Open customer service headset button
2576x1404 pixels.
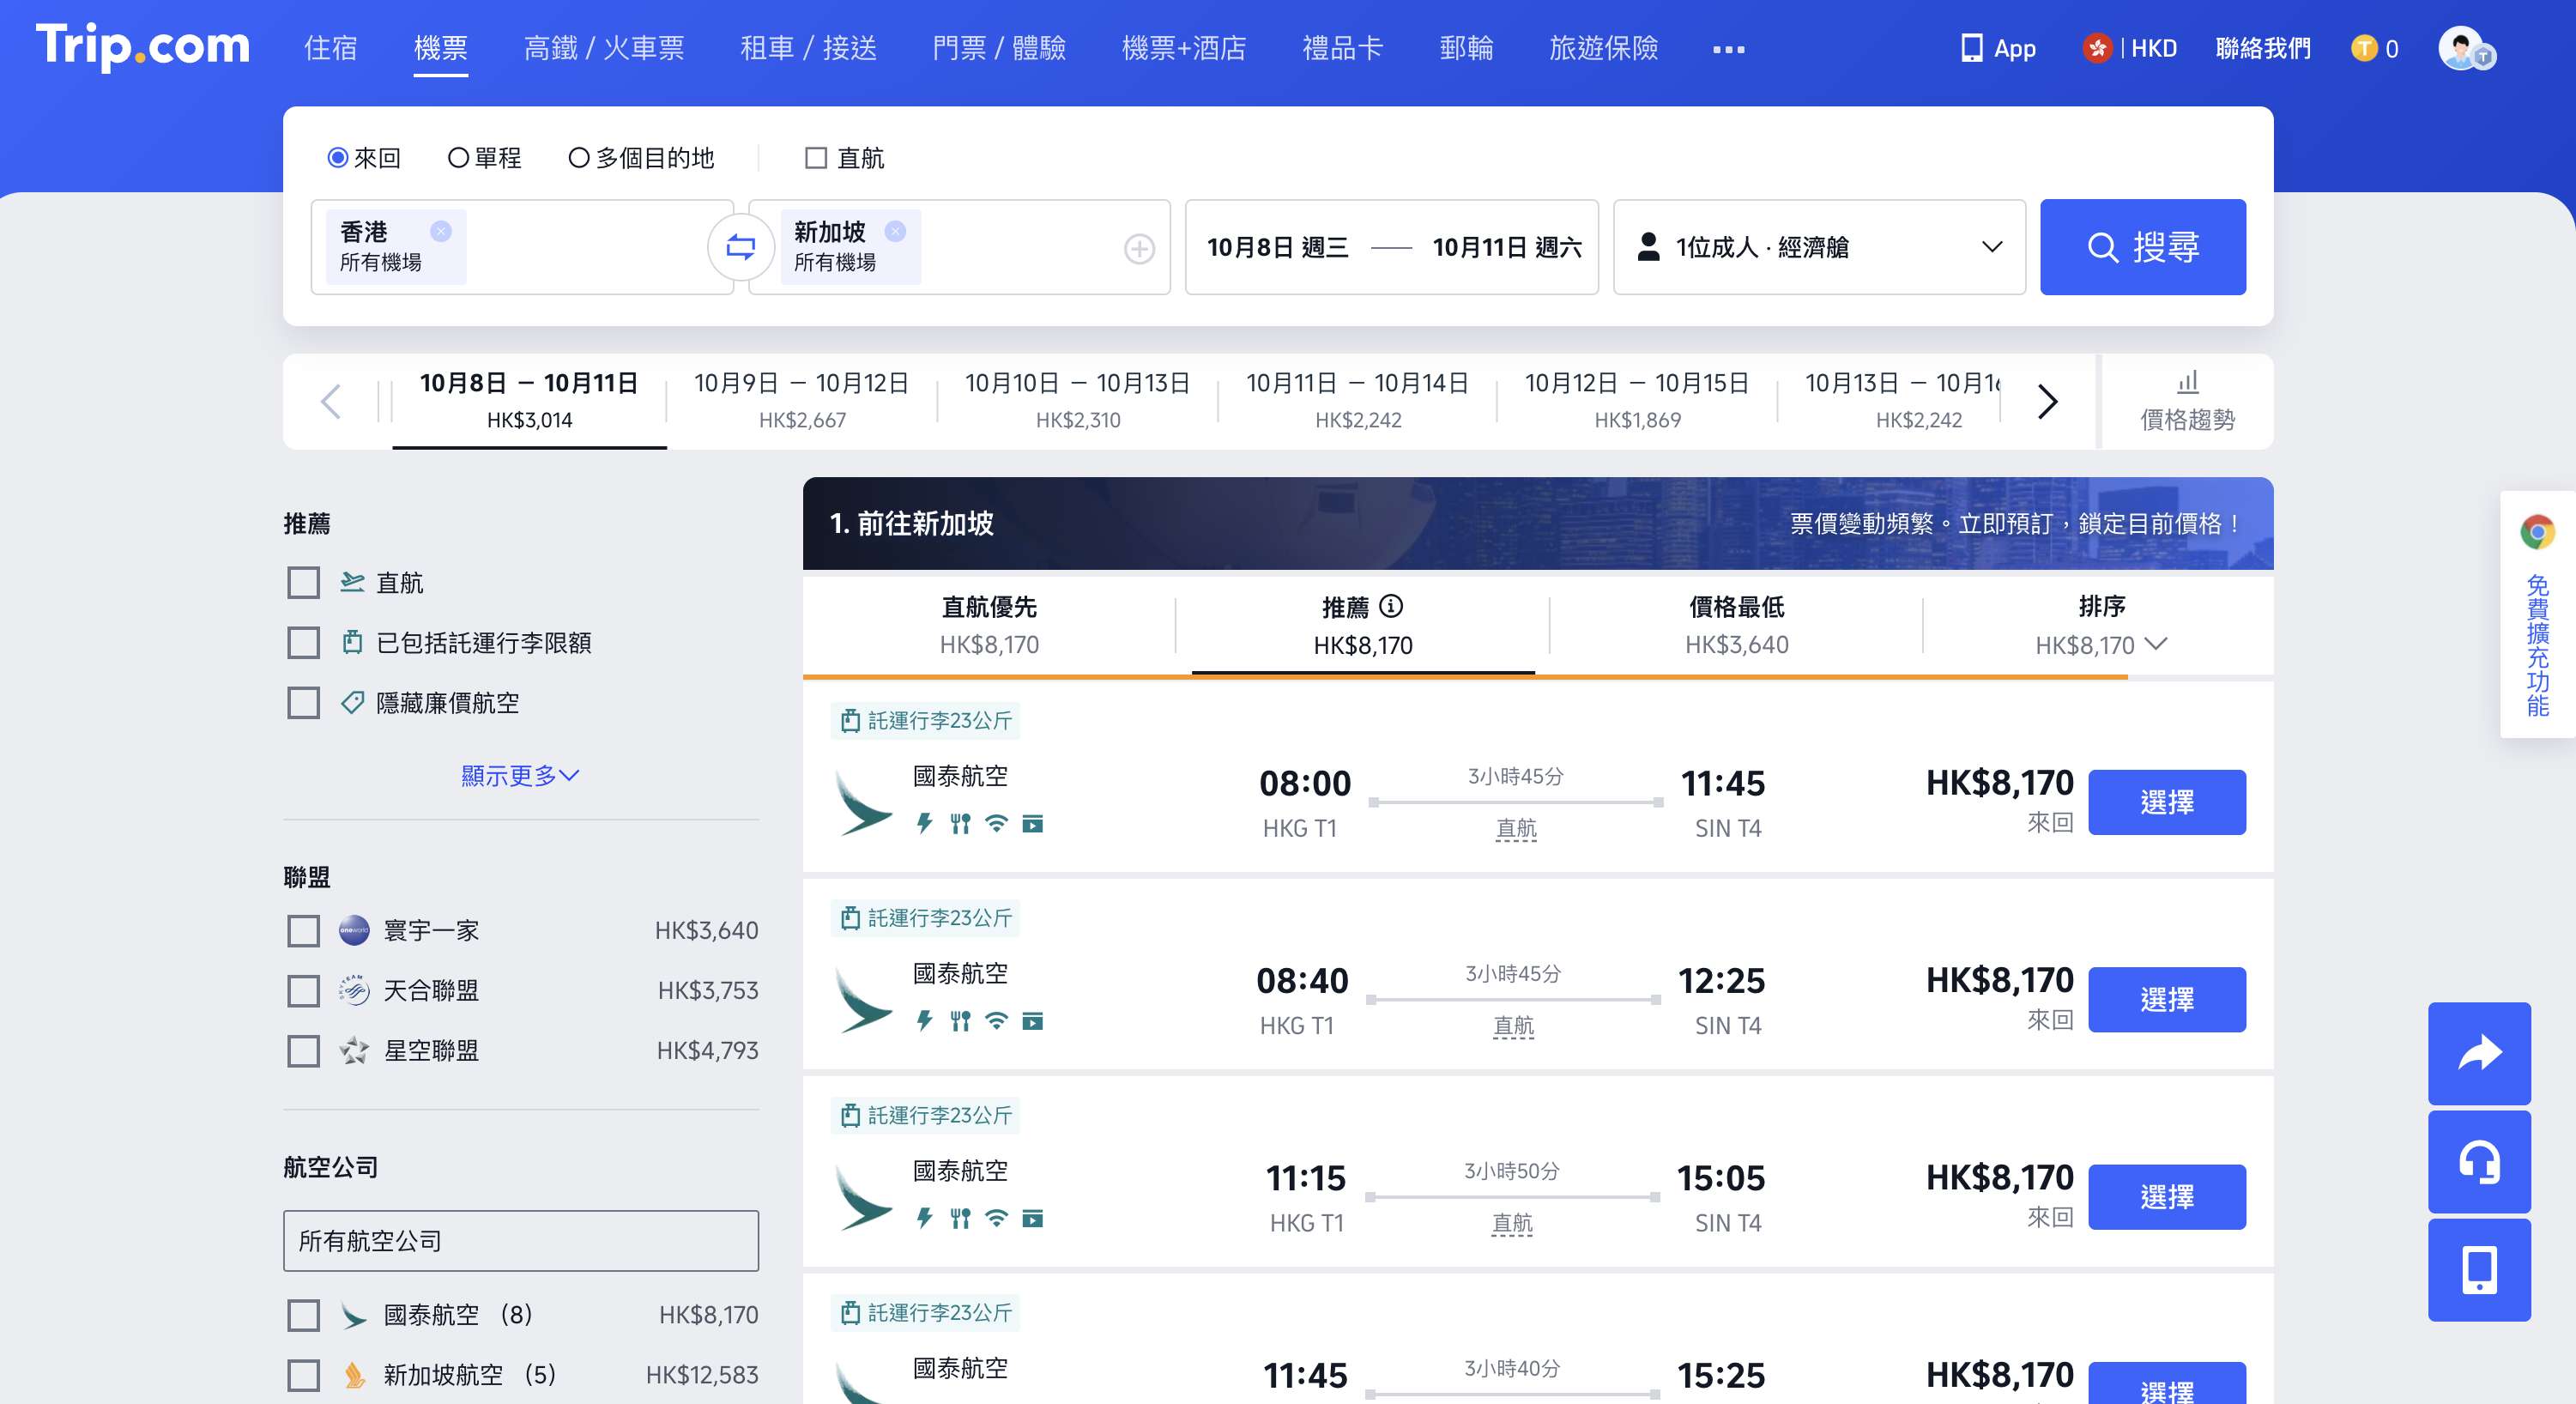[2478, 1161]
